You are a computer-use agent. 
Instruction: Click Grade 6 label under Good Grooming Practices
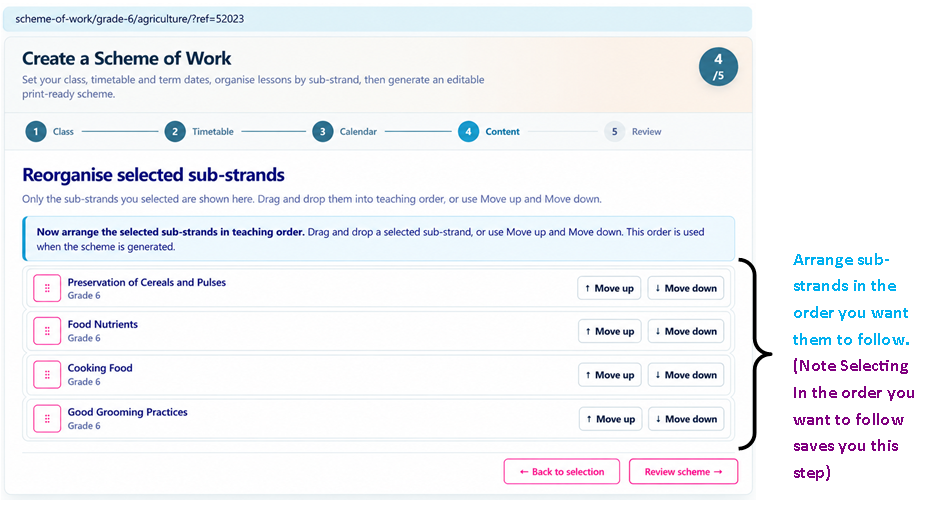tap(84, 426)
